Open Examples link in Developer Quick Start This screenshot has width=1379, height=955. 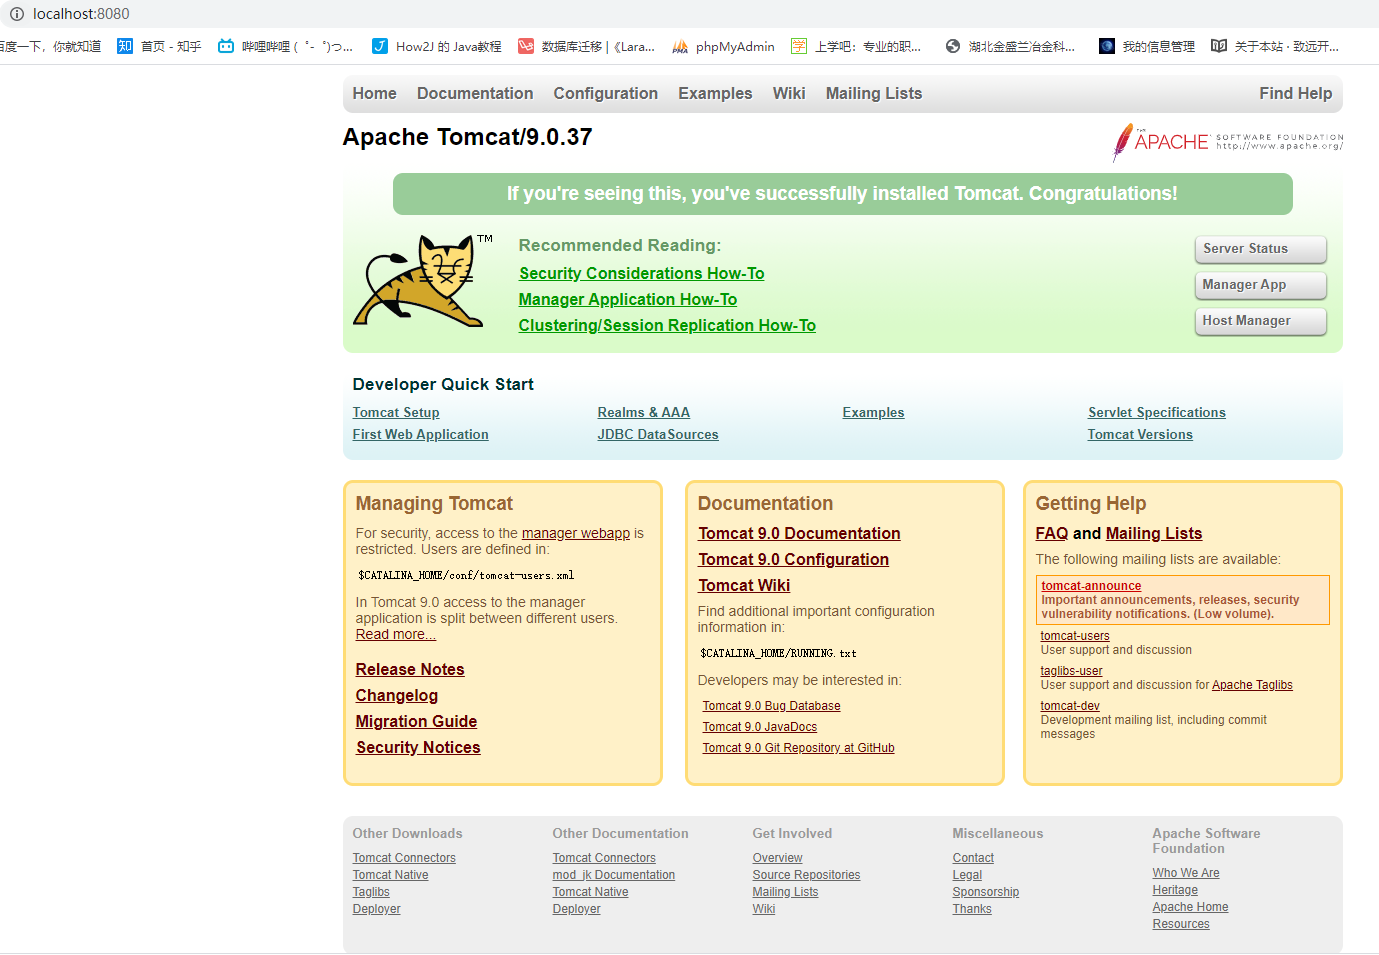point(873,412)
